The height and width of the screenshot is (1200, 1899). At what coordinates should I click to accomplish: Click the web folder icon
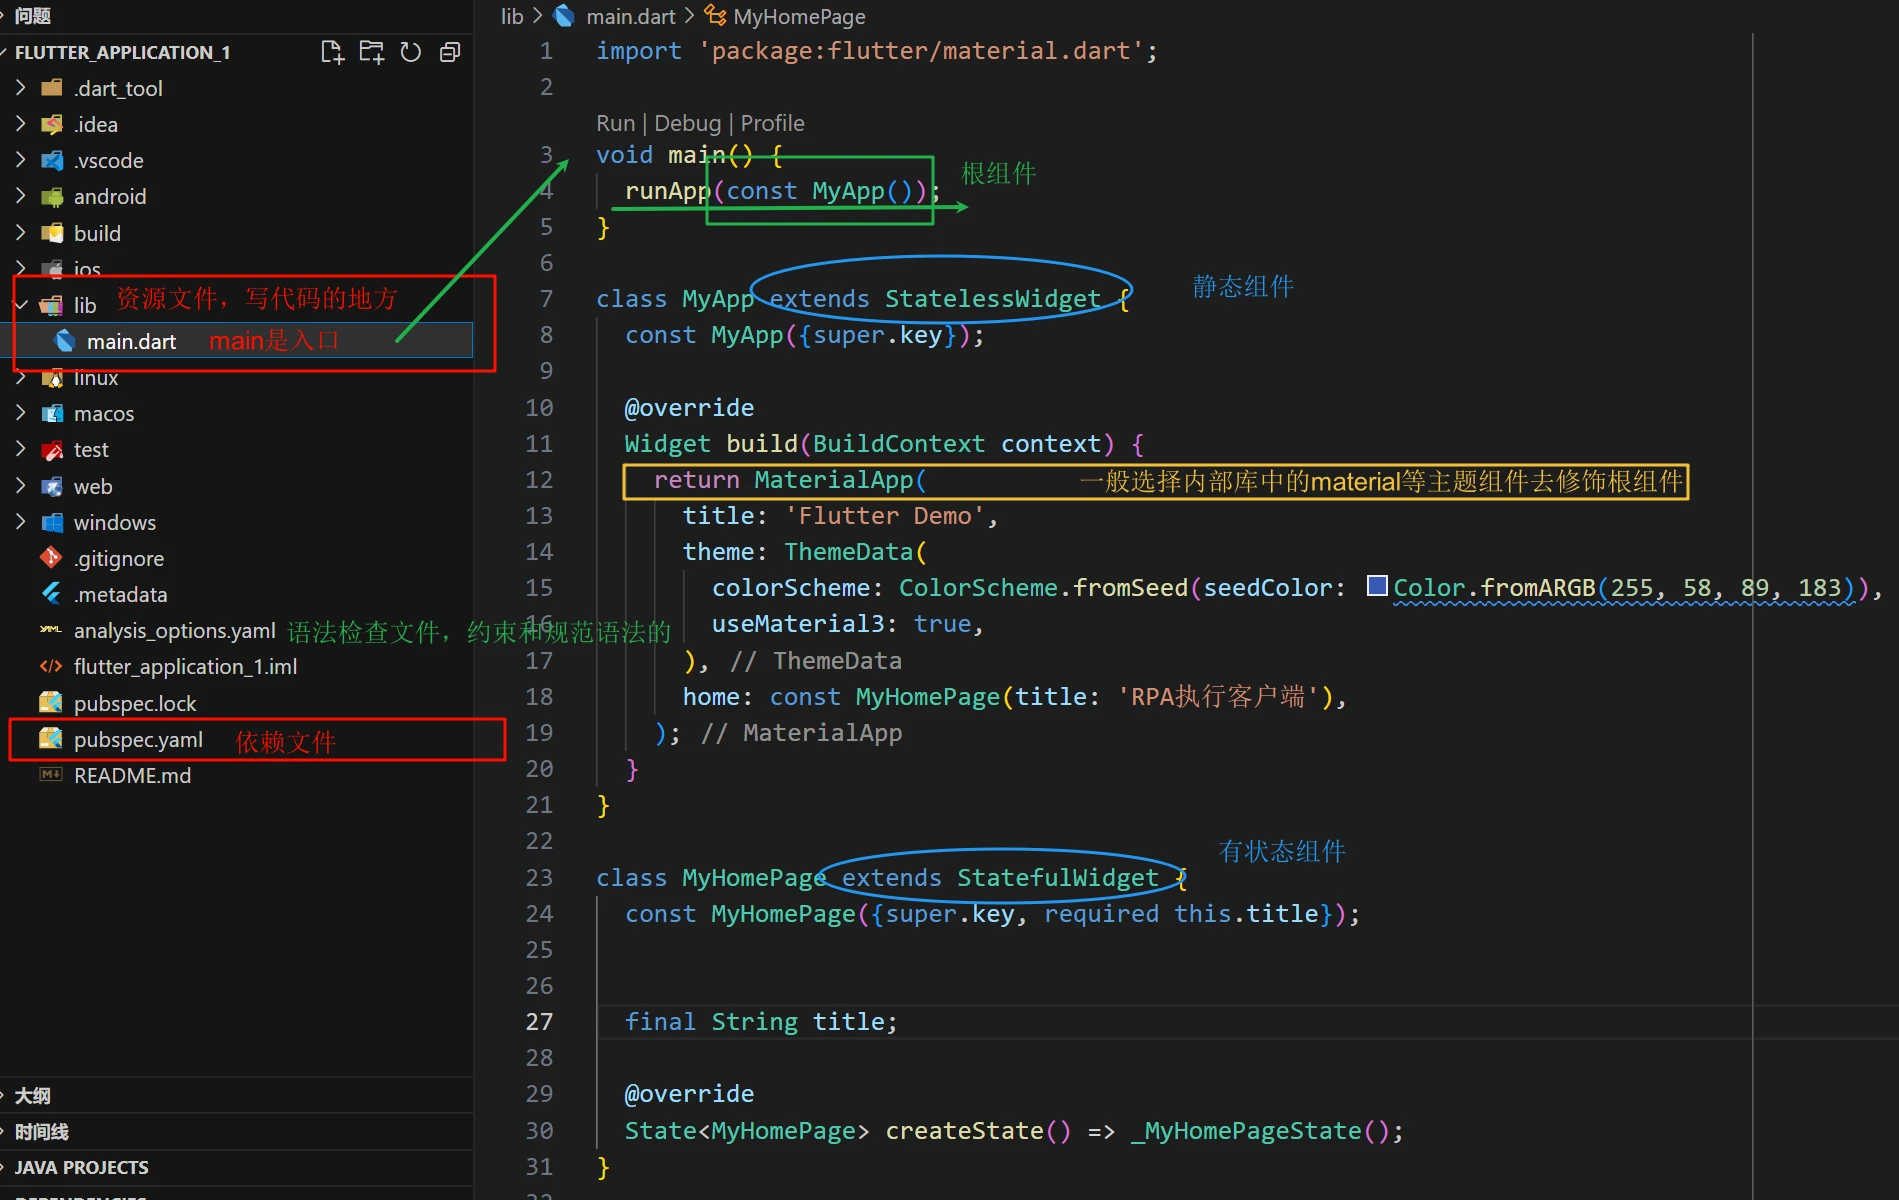click(x=52, y=486)
